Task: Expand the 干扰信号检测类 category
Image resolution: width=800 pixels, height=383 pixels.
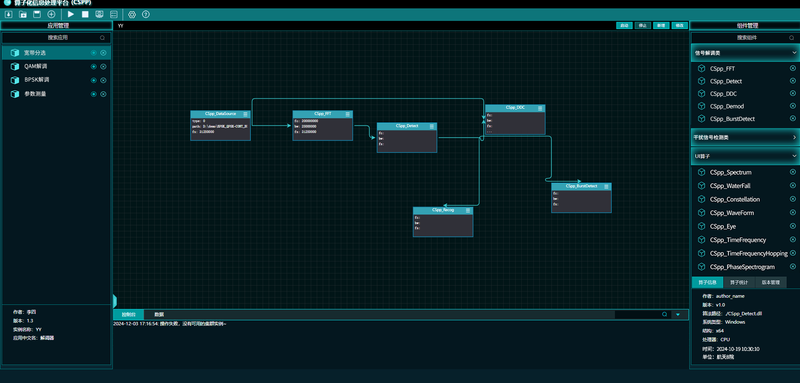Action: (x=794, y=137)
